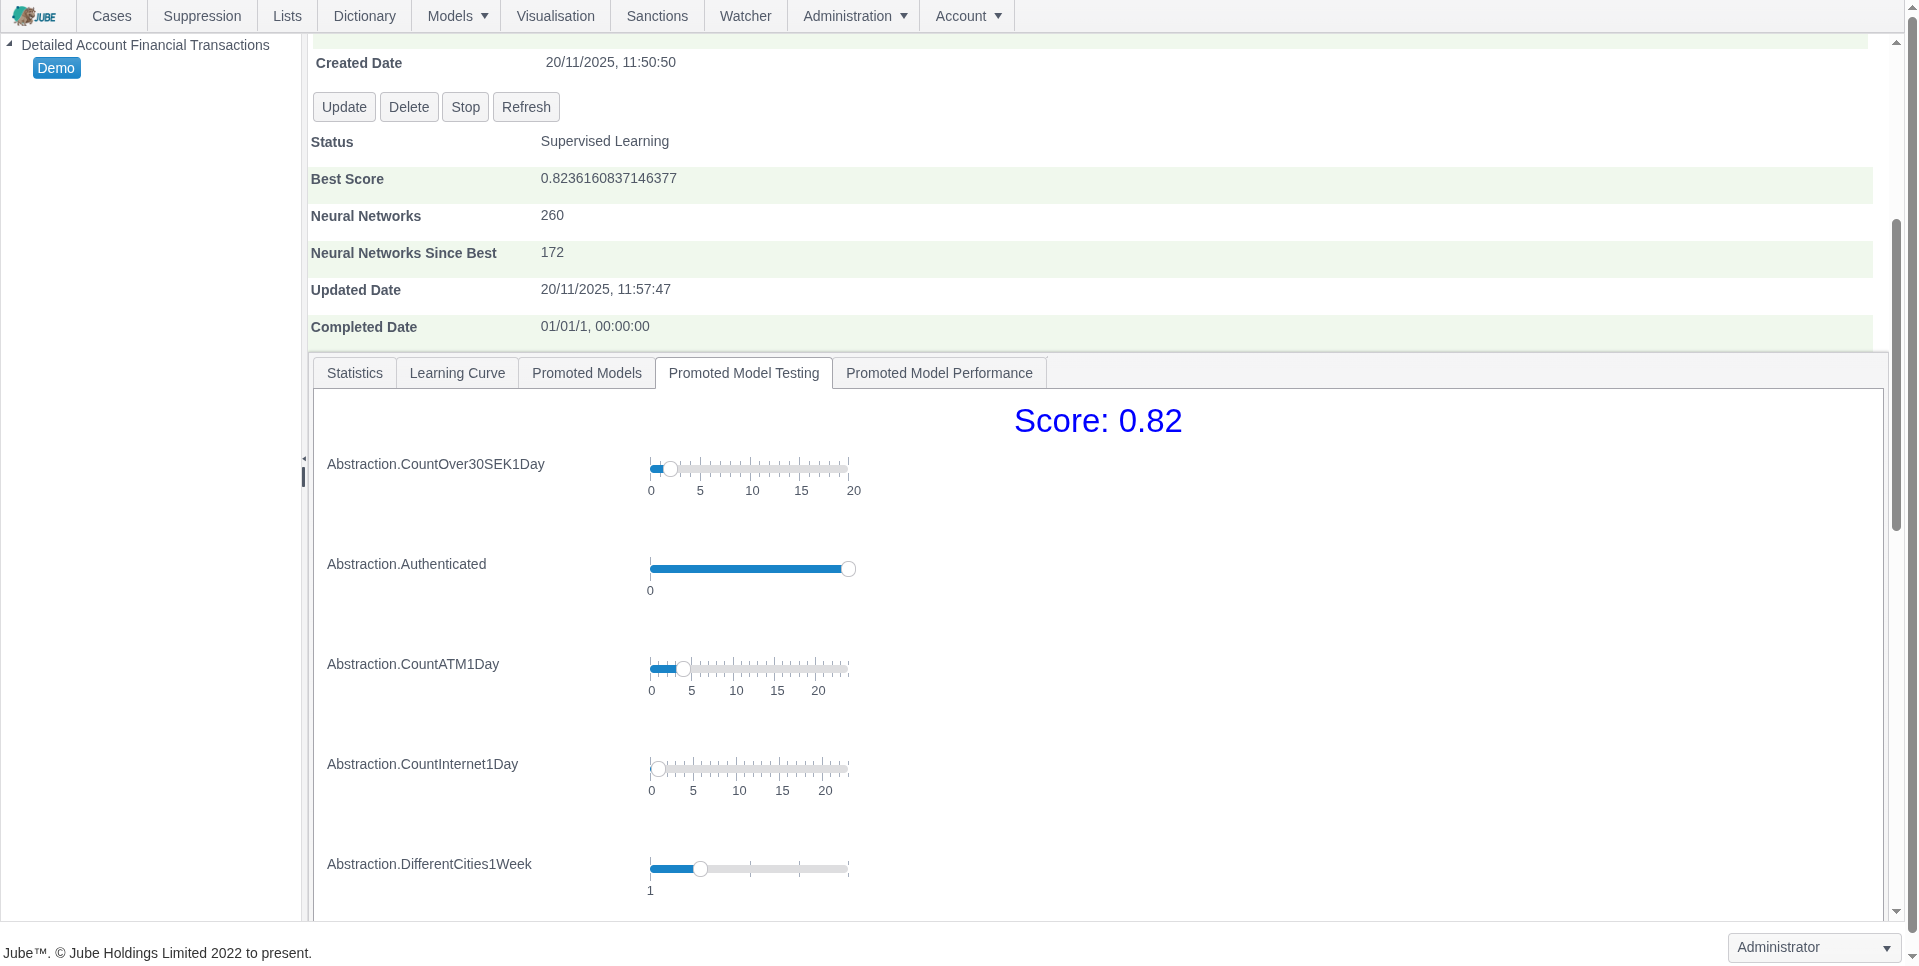This screenshot has width=1919, height=966.
Task: Collapse Detailed Account Financial Transactions node
Action: pyautogui.click(x=10, y=43)
